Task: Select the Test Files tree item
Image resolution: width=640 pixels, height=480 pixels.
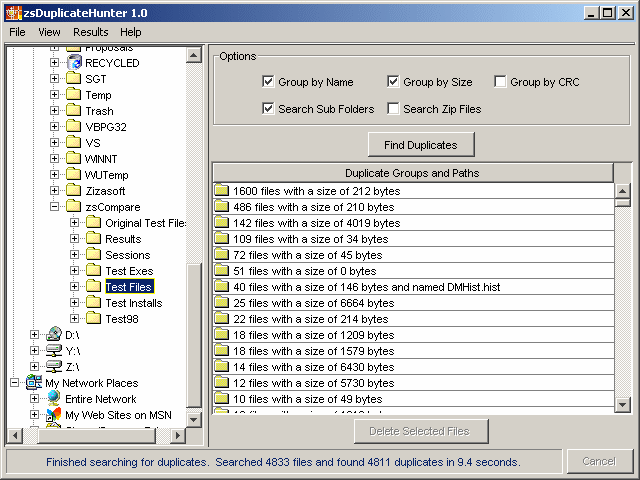Action: point(129,287)
